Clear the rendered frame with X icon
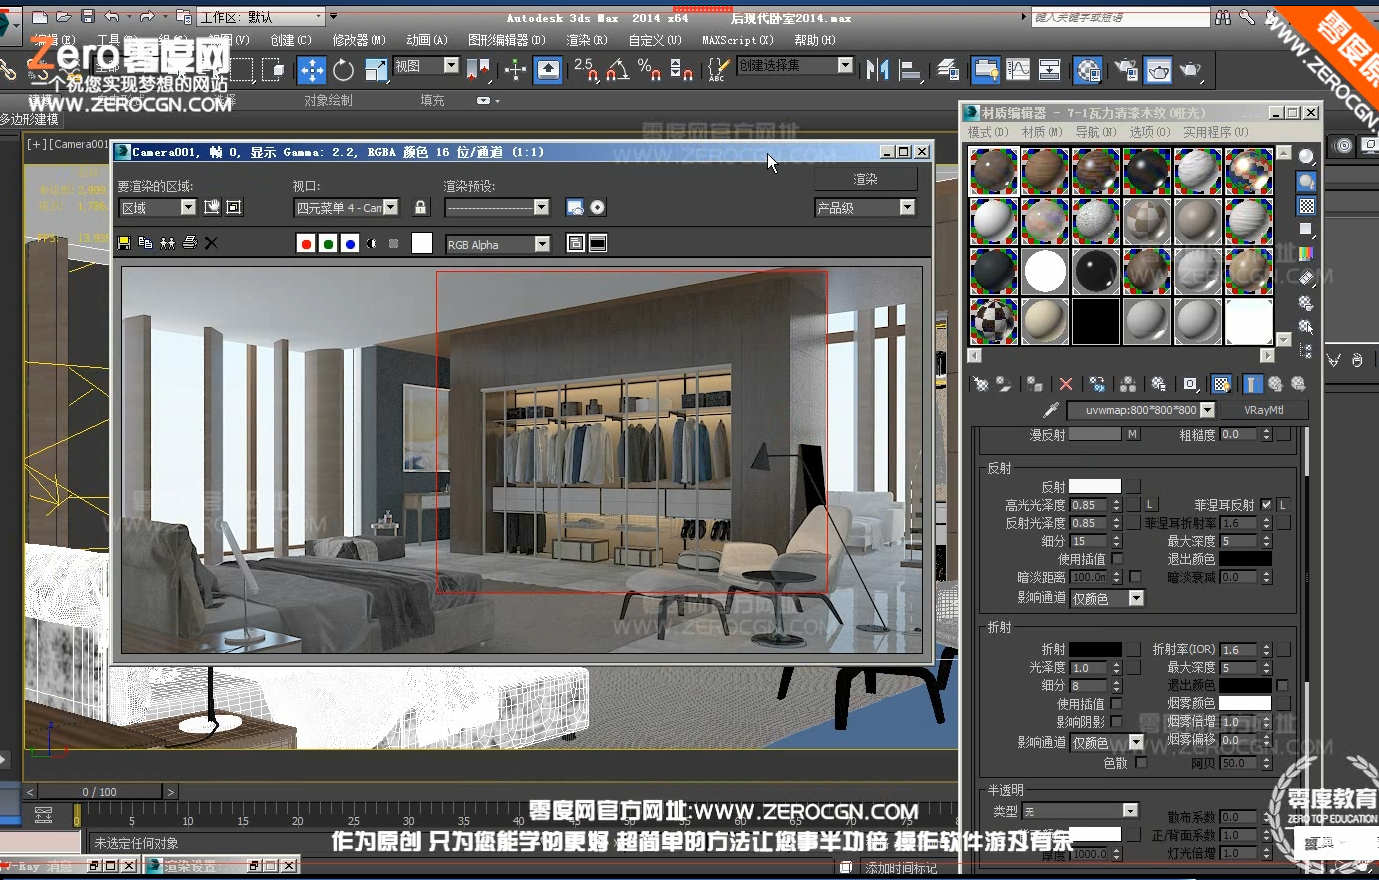Screen dimensions: 1379x880 click(211, 243)
